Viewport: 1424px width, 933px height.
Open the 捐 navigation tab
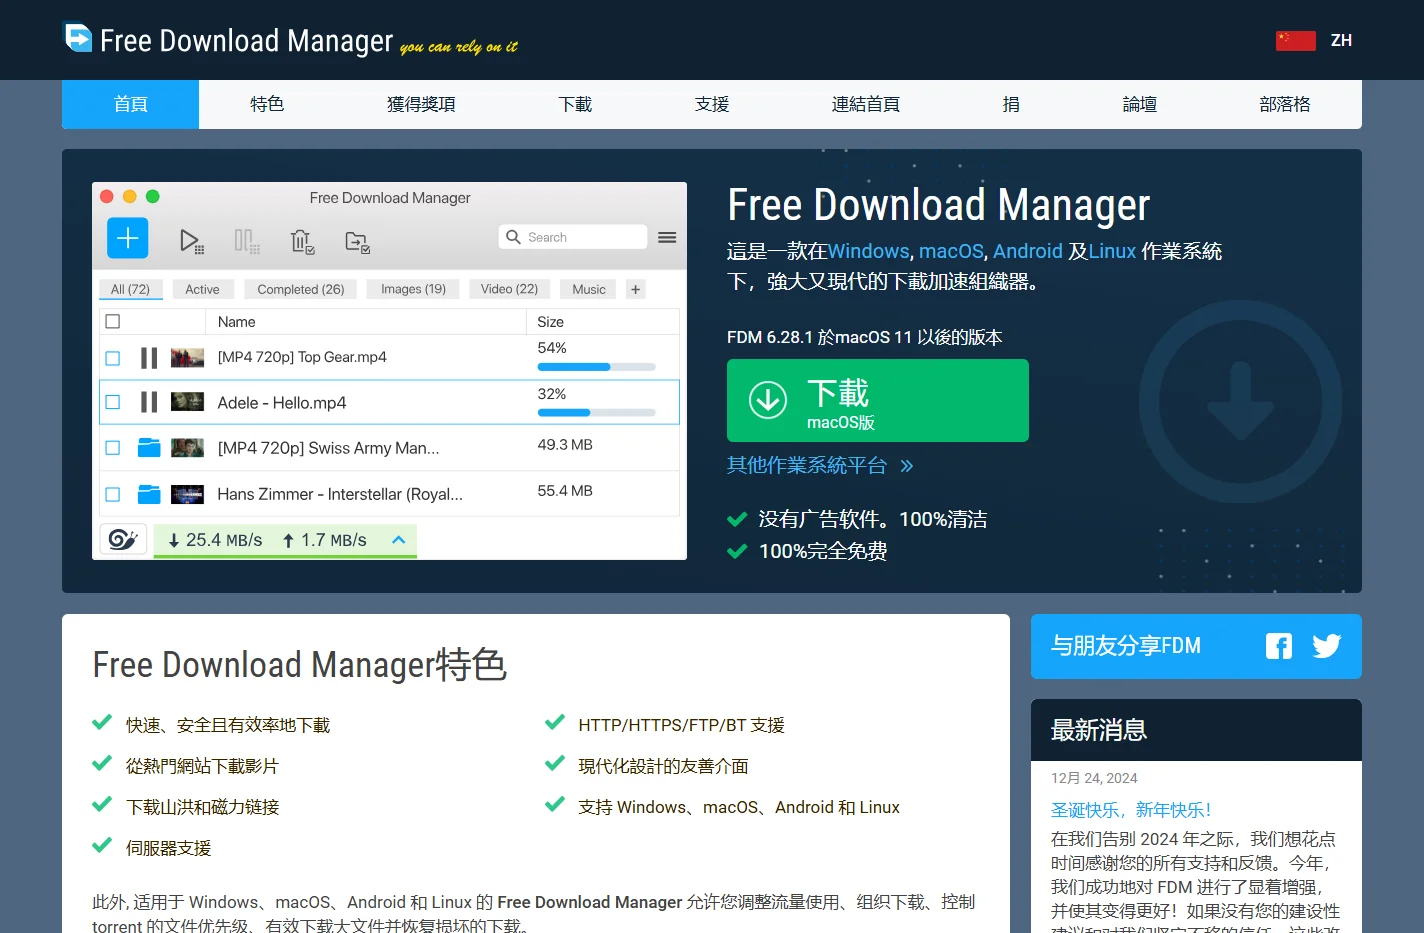point(1011,104)
